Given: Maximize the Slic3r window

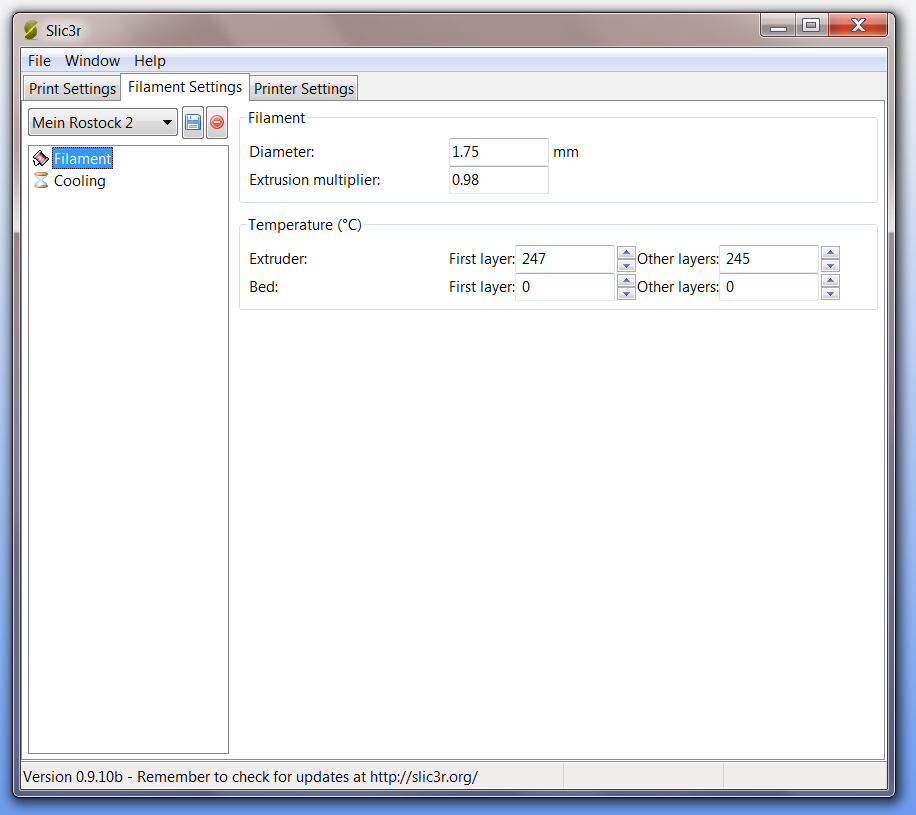Looking at the screenshot, I should (811, 25).
